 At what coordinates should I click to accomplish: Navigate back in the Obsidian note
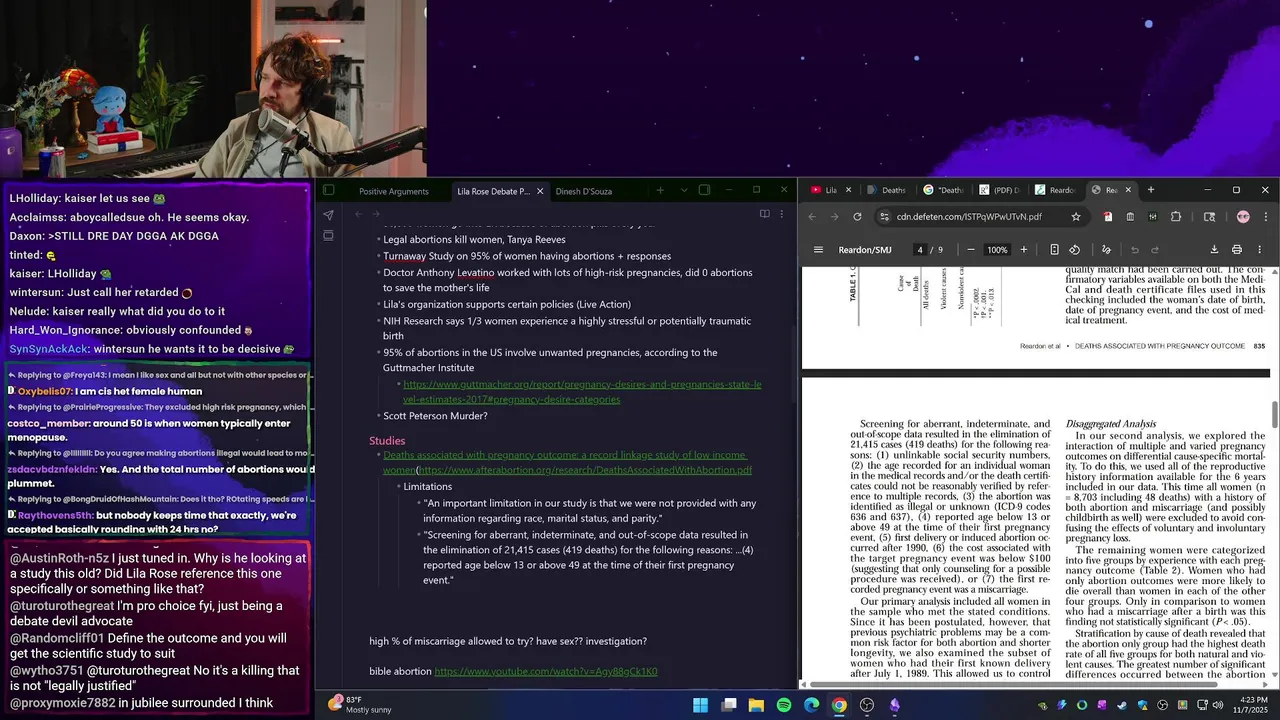(358, 214)
